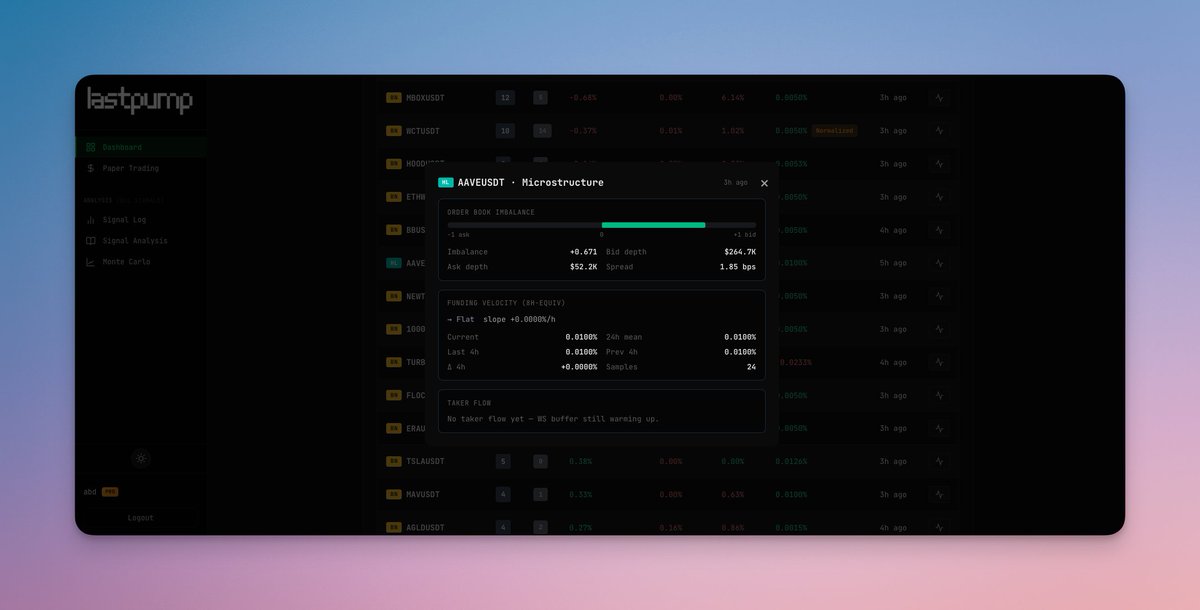Viewport: 1200px width, 610px height.
Task: Click the AAVEUSDT · Microstructure title
Action: [530, 183]
